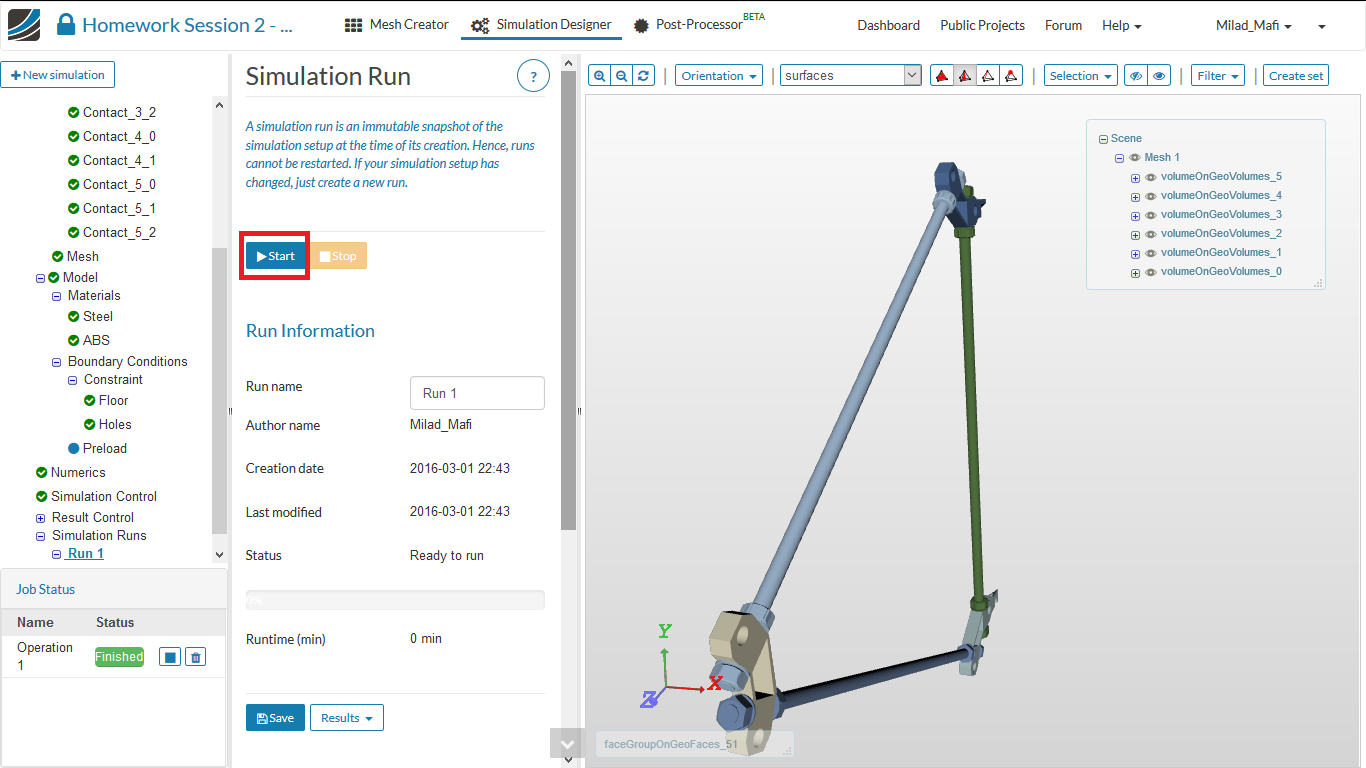Collapse the Materials tree node

tap(57, 296)
